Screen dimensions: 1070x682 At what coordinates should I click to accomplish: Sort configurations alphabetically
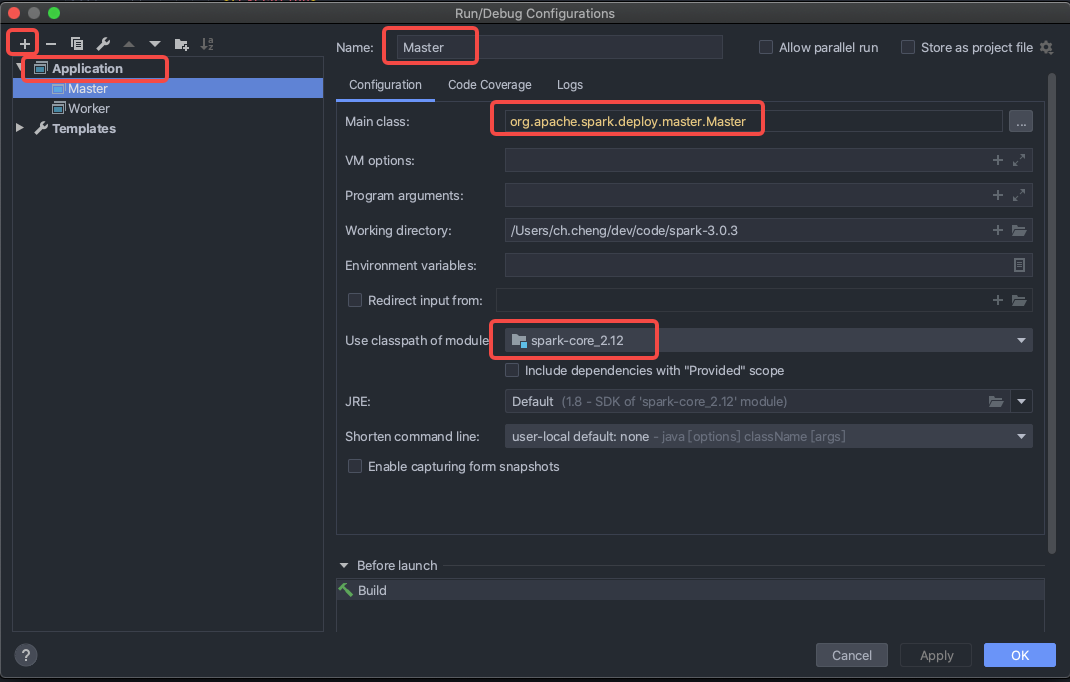[x=207, y=43]
